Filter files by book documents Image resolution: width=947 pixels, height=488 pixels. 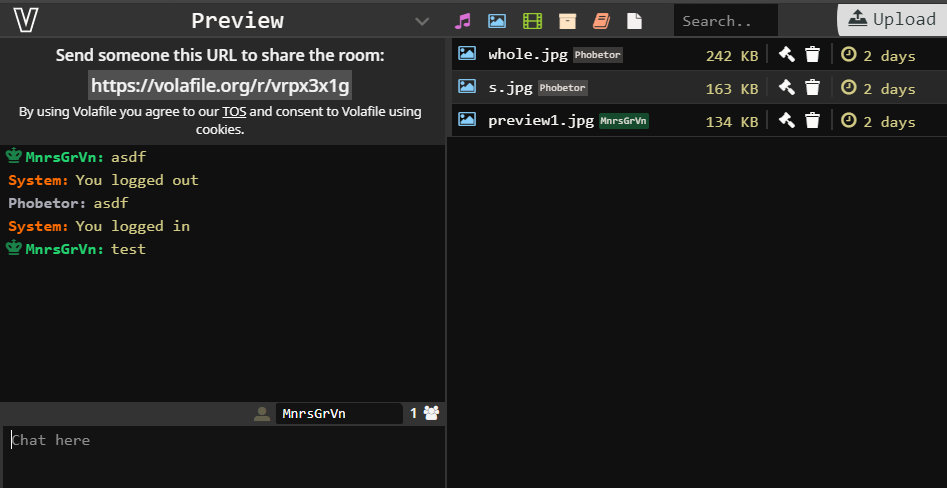point(602,21)
